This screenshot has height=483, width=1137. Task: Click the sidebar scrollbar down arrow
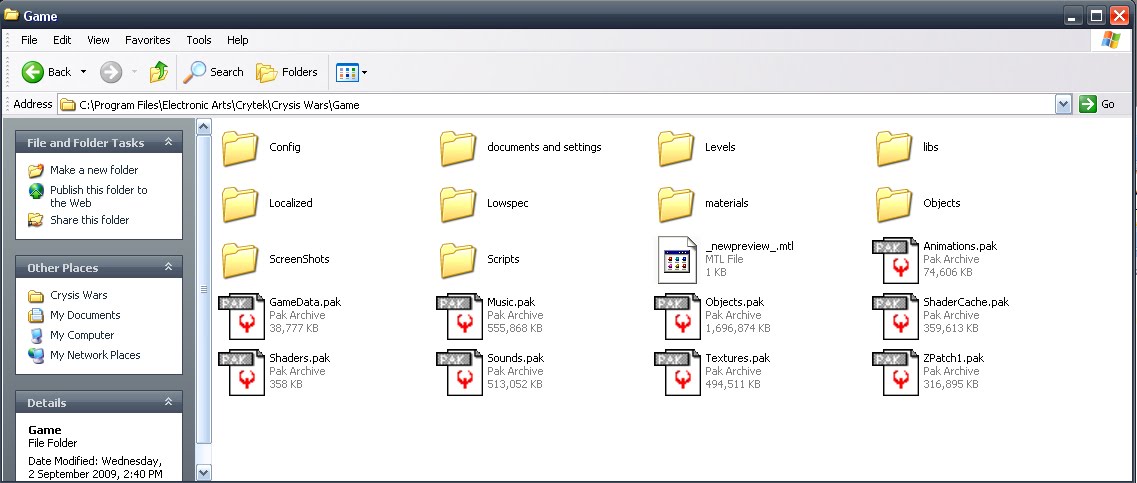pos(204,473)
